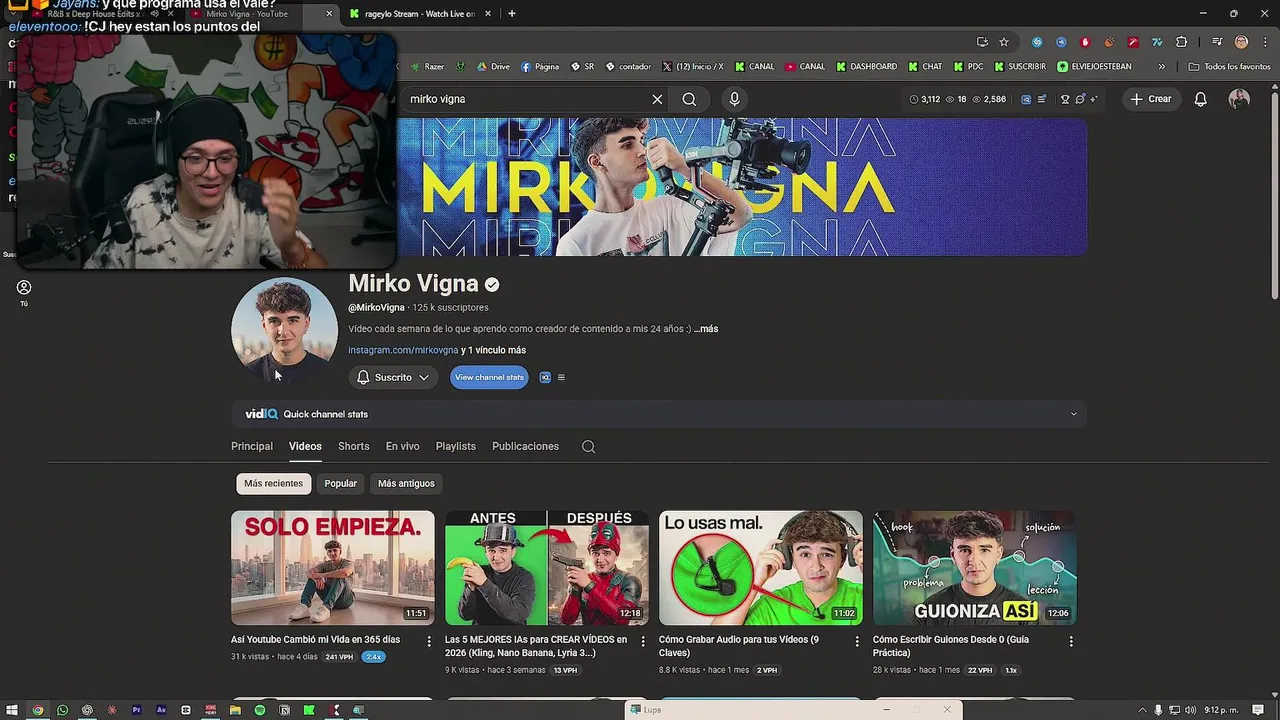
Task: Expand channel description with '...más'
Action: pyautogui.click(x=706, y=329)
